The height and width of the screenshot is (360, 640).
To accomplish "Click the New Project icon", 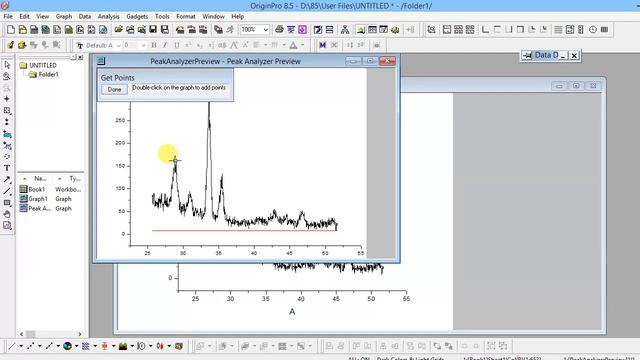I will pyautogui.click(x=11, y=29).
